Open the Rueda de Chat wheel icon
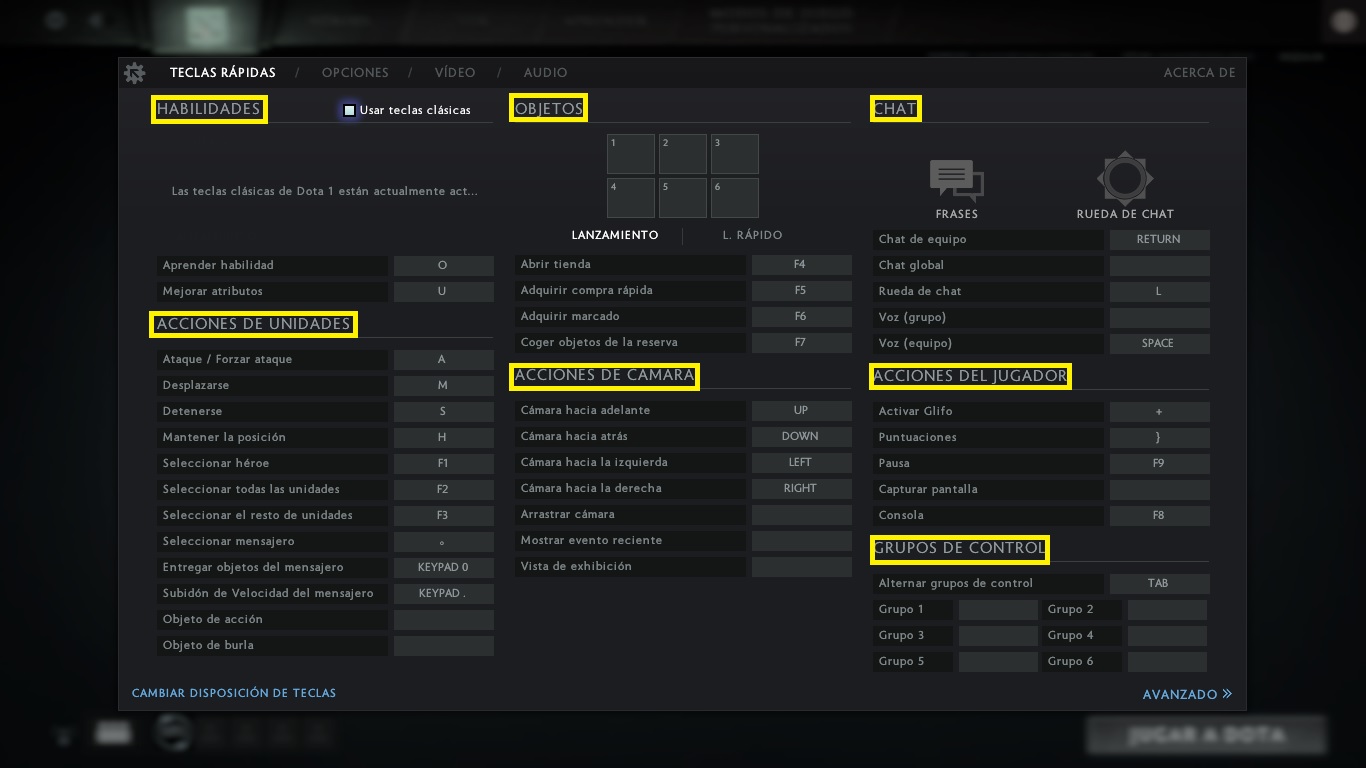Viewport: 1366px width, 768px height. (1125, 179)
